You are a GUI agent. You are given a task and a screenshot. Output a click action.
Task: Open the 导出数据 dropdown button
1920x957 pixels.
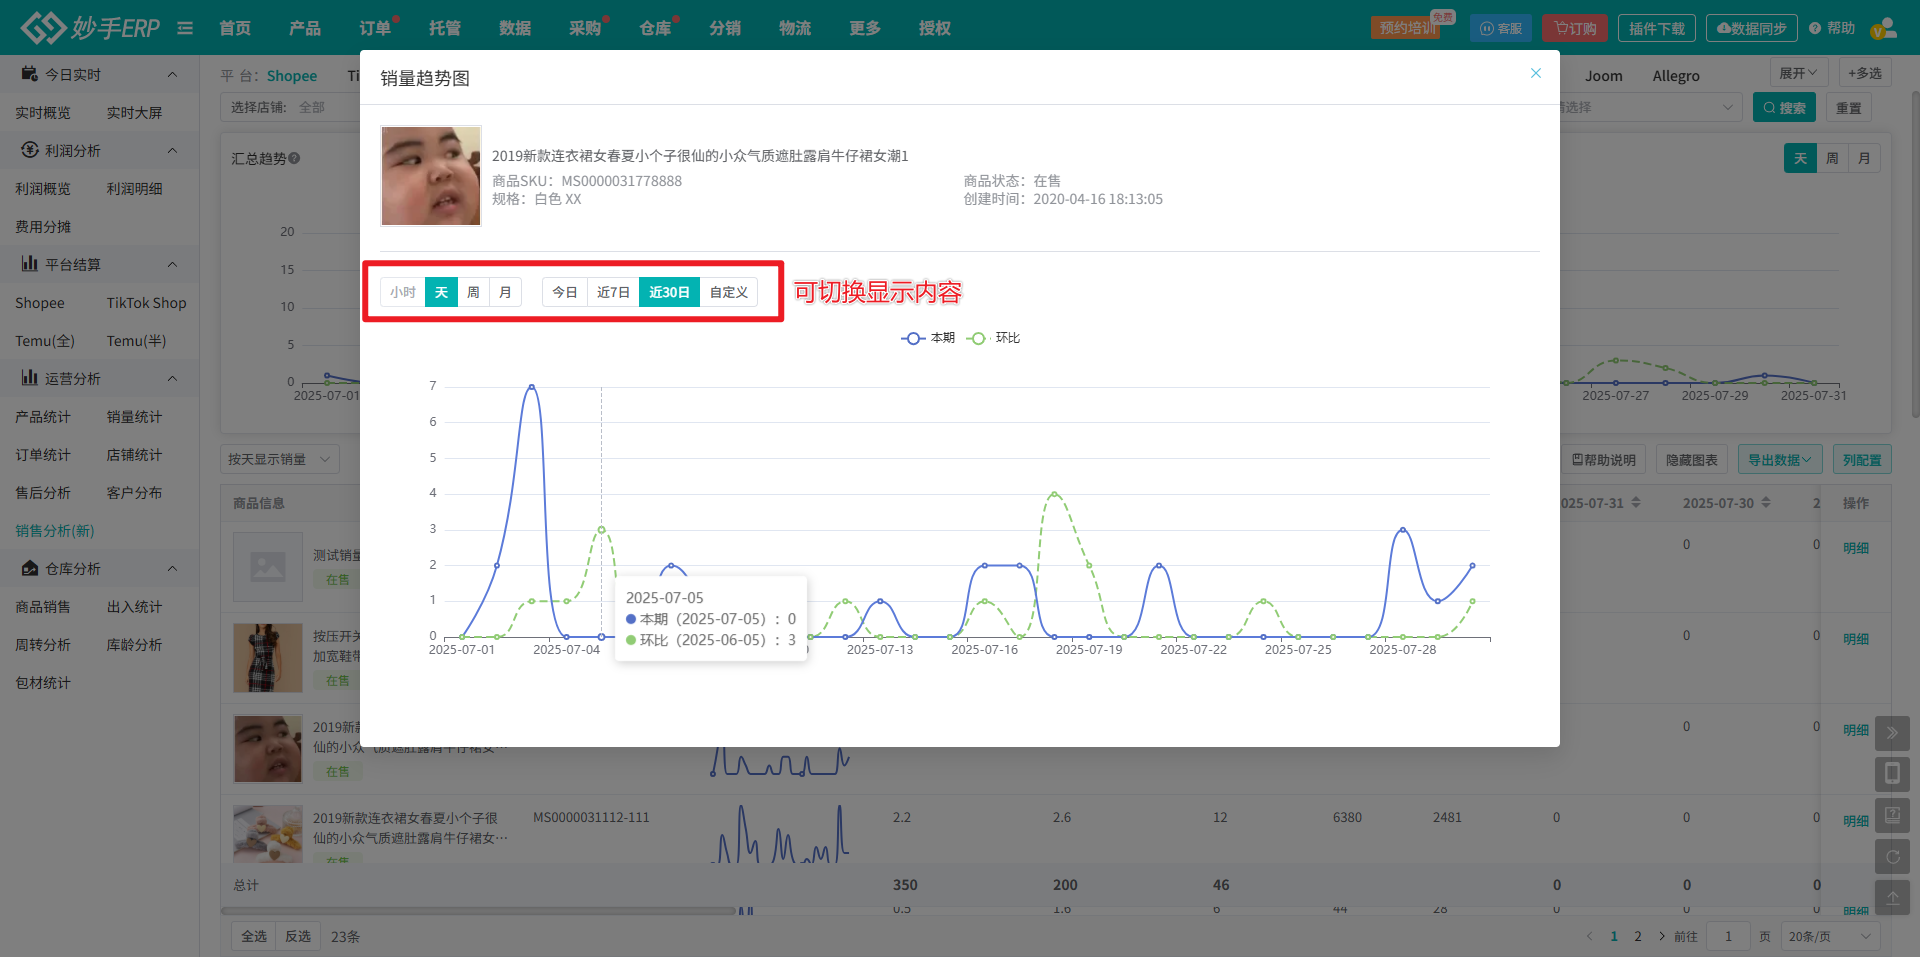tap(1780, 459)
